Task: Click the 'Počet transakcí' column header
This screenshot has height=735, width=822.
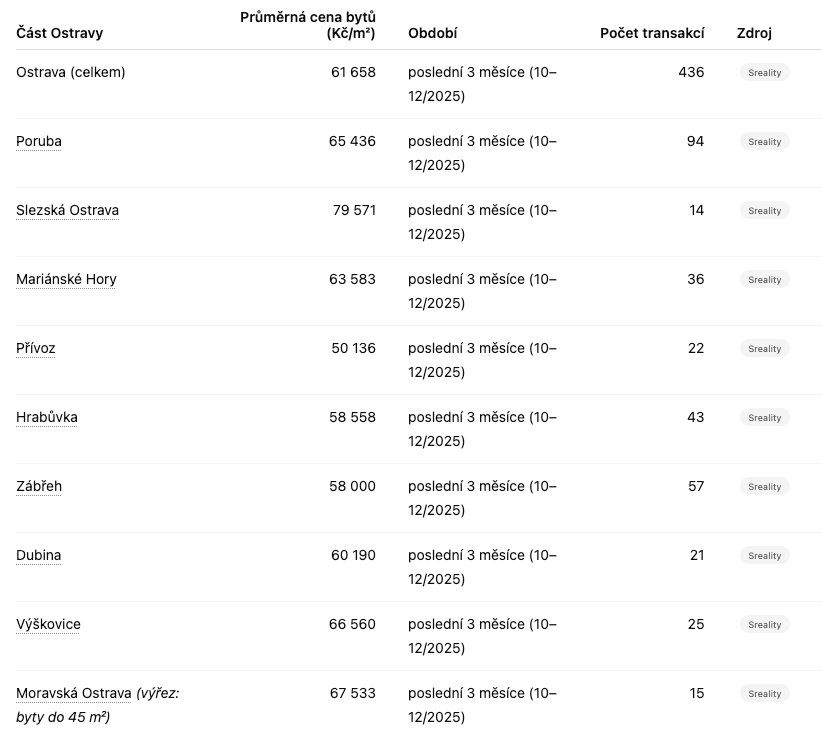Action: point(652,33)
